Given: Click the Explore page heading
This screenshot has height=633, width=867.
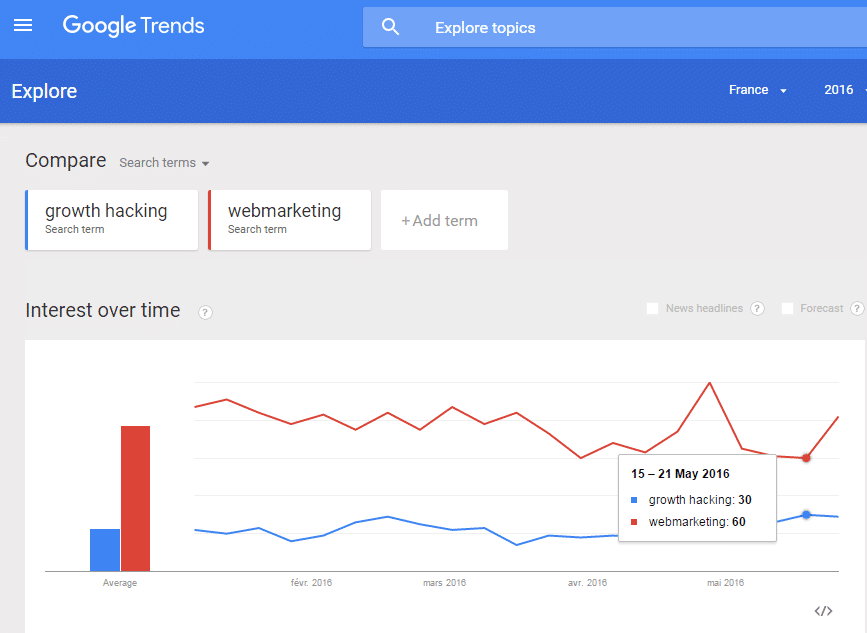Looking at the screenshot, I should tap(44, 91).
